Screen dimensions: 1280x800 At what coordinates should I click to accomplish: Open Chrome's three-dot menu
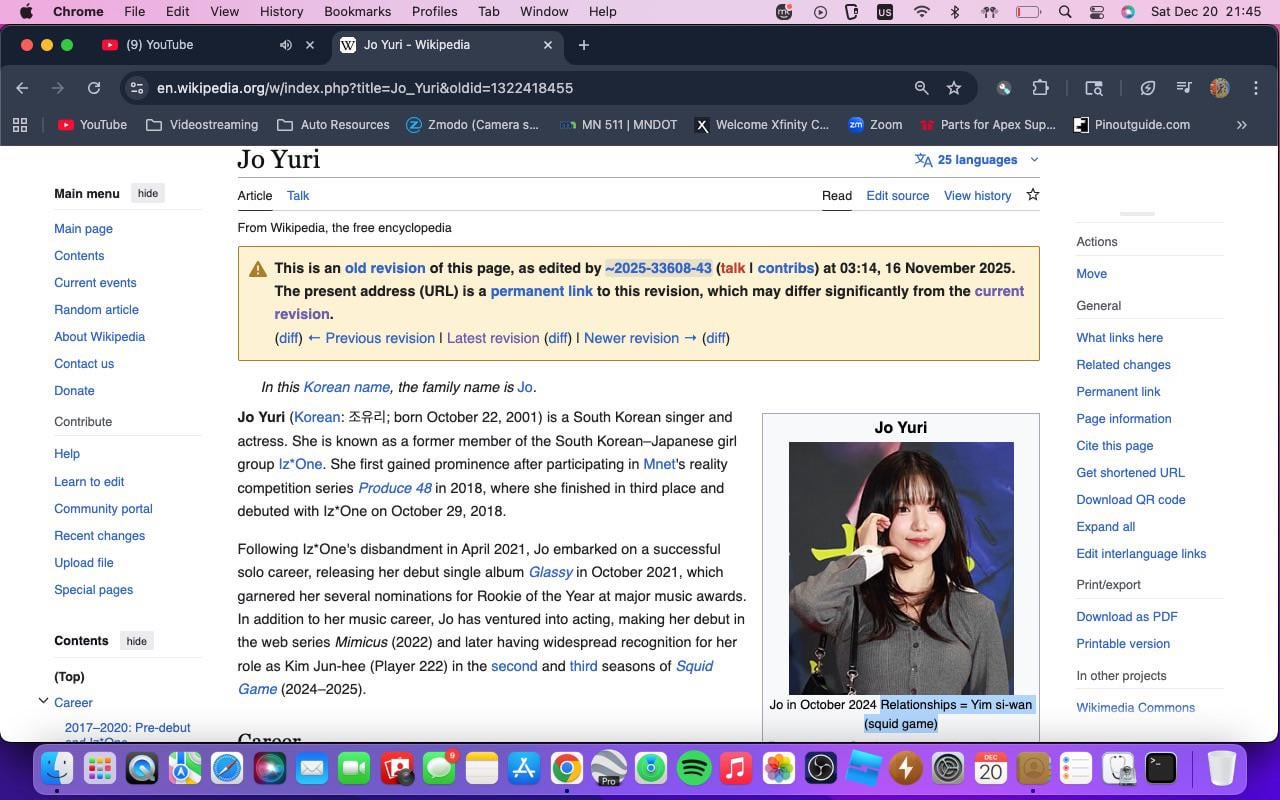(x=1256, y=88)
